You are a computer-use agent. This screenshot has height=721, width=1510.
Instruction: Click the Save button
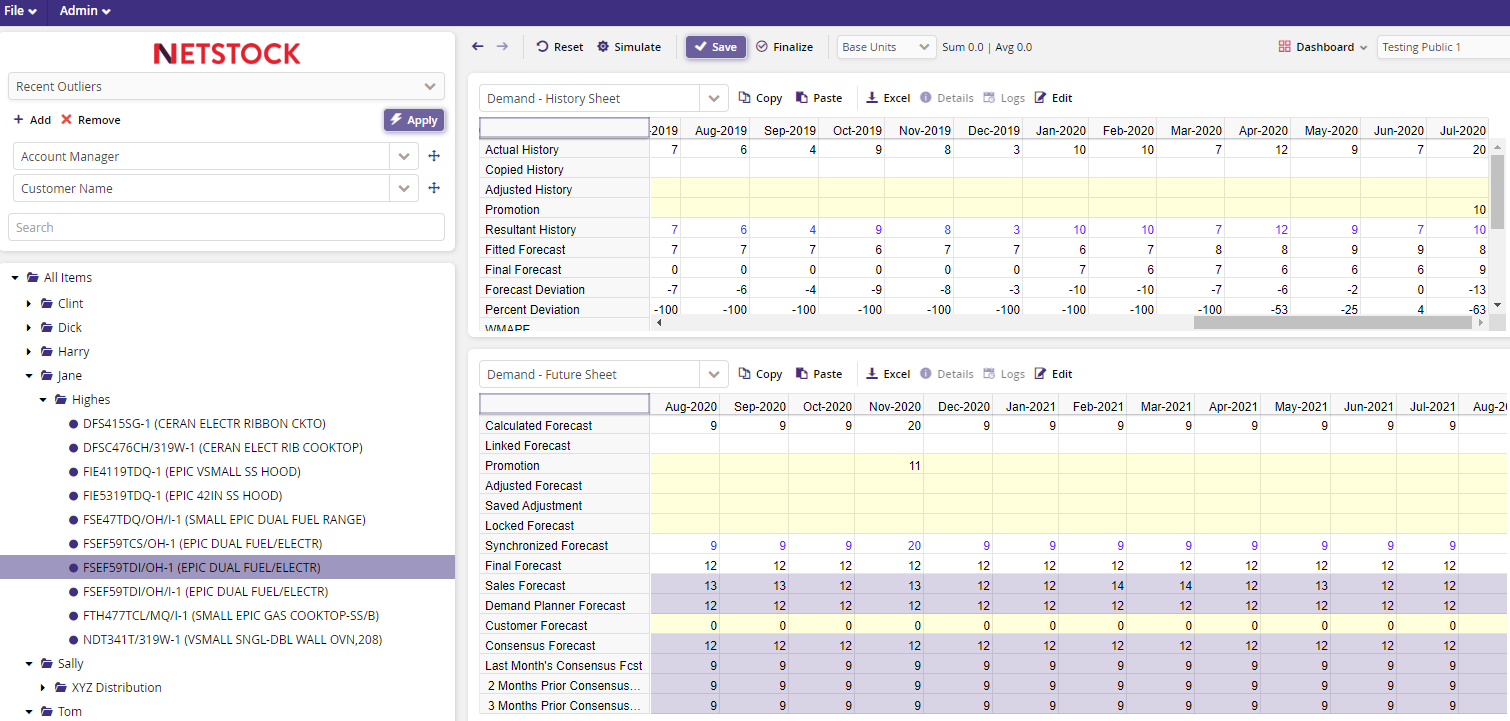point(716,47)
